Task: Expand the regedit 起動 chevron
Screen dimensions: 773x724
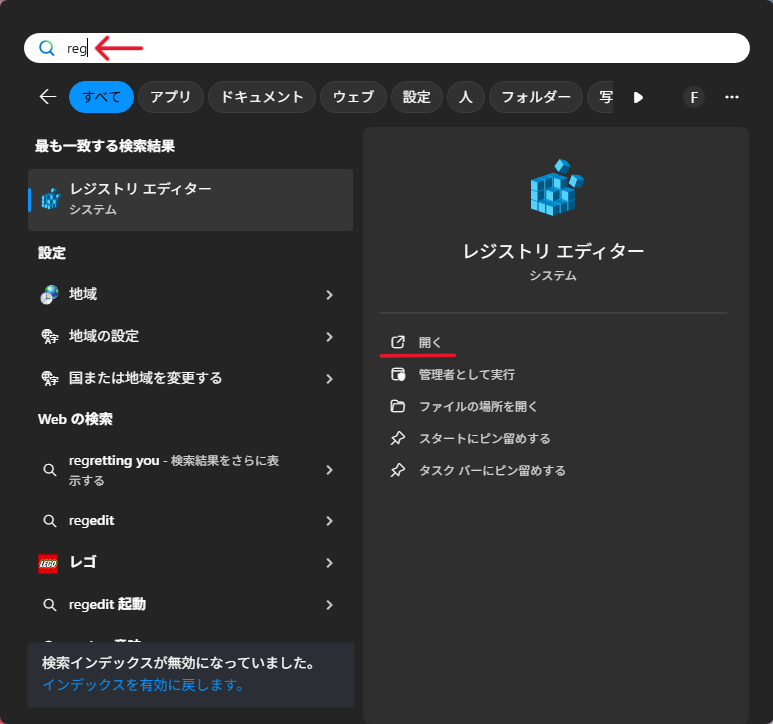Action: pyautogui.click(x=329, y=605)
